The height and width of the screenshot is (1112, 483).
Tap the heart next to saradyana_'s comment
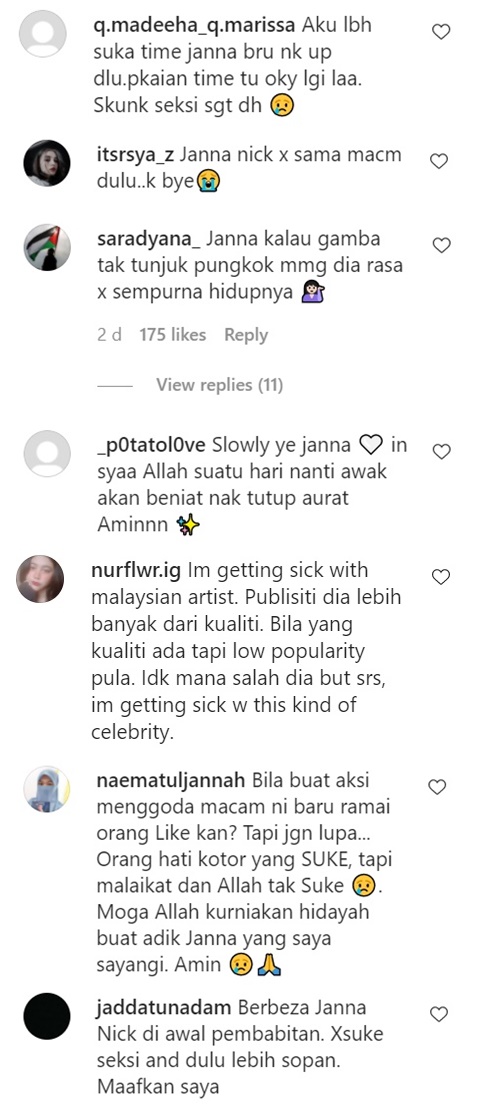pos(441,245)
